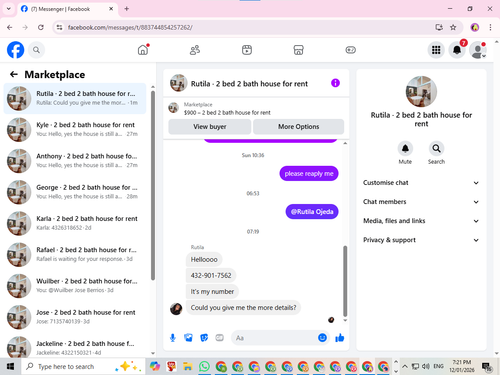
Task: Open the Karla conversation
Action: coord(75,223)
